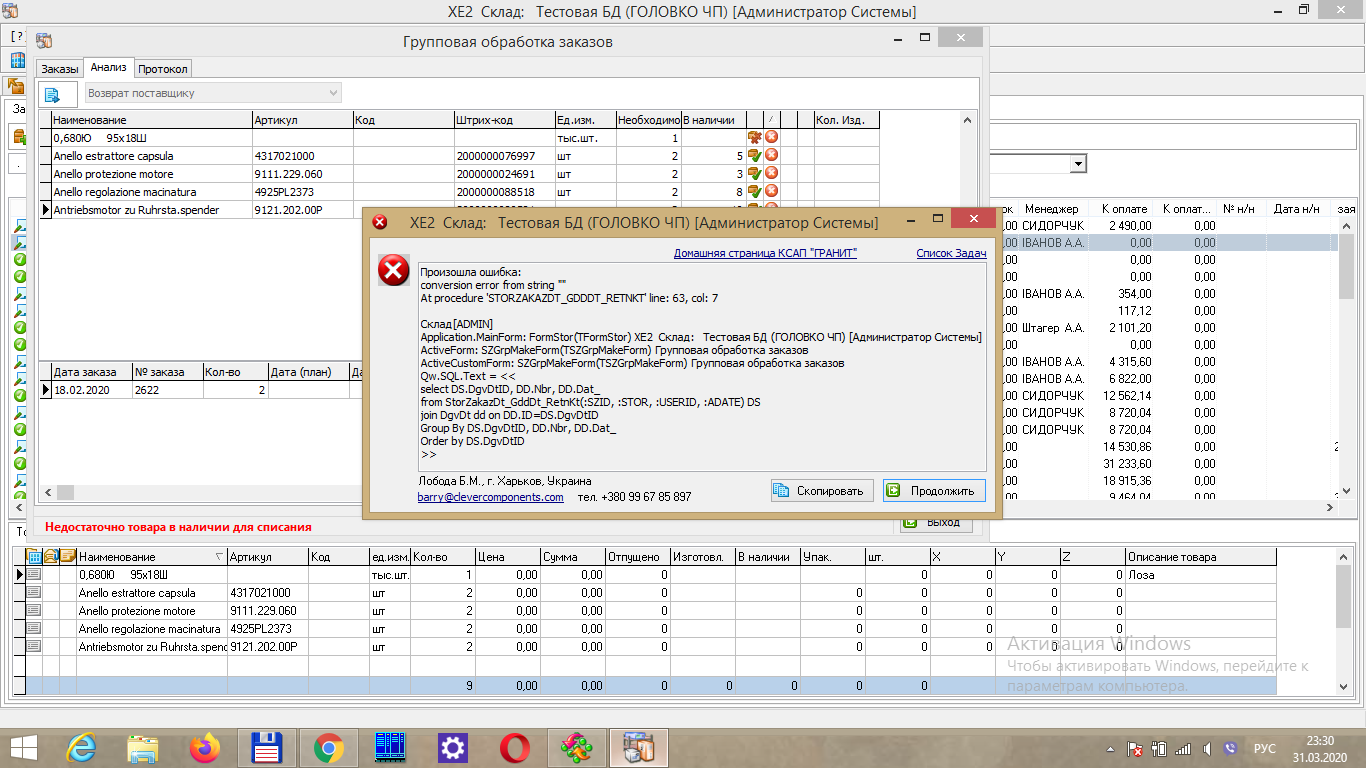Click red delete icon in Anello estrattore capsula row
This screenshot has width=1366, height=768.
pyautogui.click(x=772, y=156)
